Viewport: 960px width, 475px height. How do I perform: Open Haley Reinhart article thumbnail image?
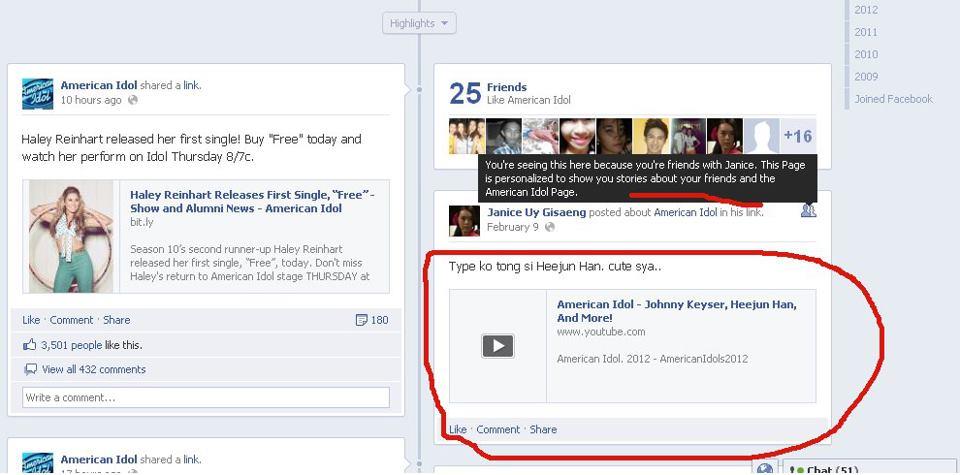point(71,236)
